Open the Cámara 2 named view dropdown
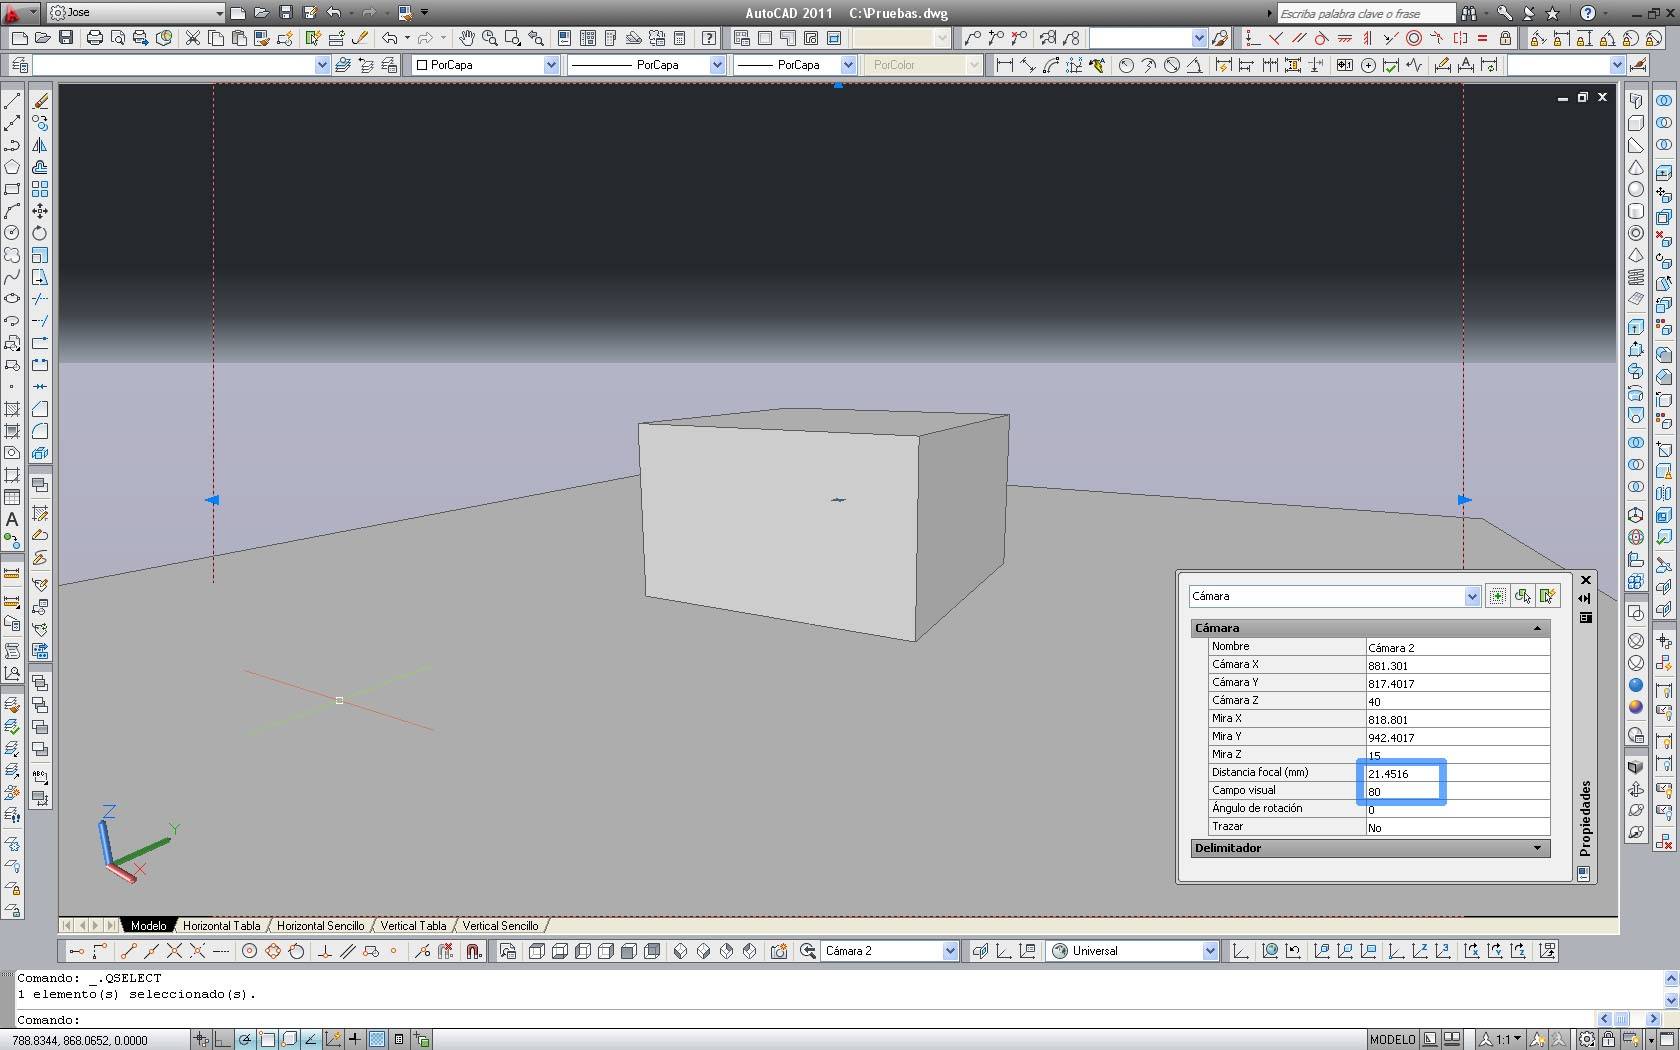 950,951
